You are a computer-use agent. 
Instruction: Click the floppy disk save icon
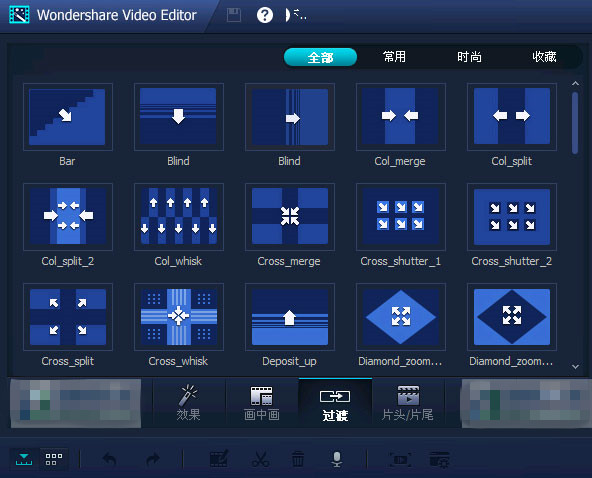pyautogui.click(x=234, y=15)
